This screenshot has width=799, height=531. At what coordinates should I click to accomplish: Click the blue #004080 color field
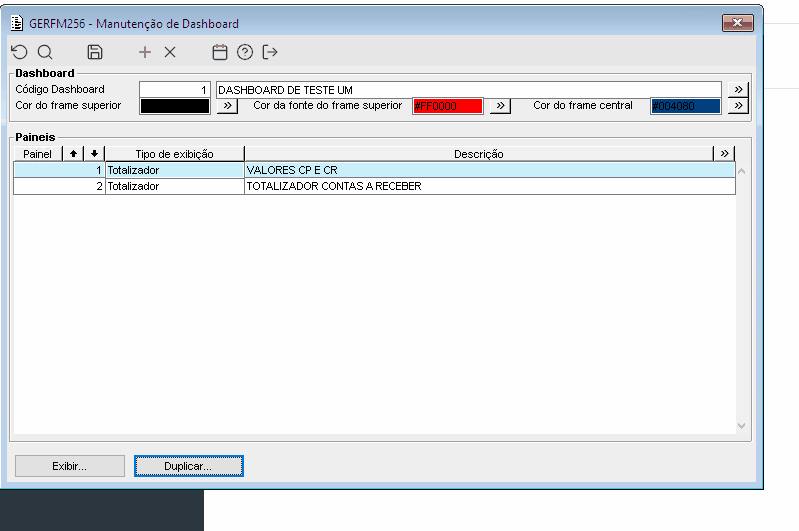[x=686, y=106]
